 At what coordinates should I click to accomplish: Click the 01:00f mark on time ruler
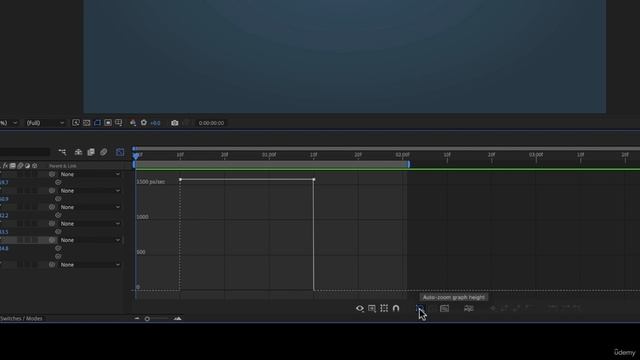[269, 155]
